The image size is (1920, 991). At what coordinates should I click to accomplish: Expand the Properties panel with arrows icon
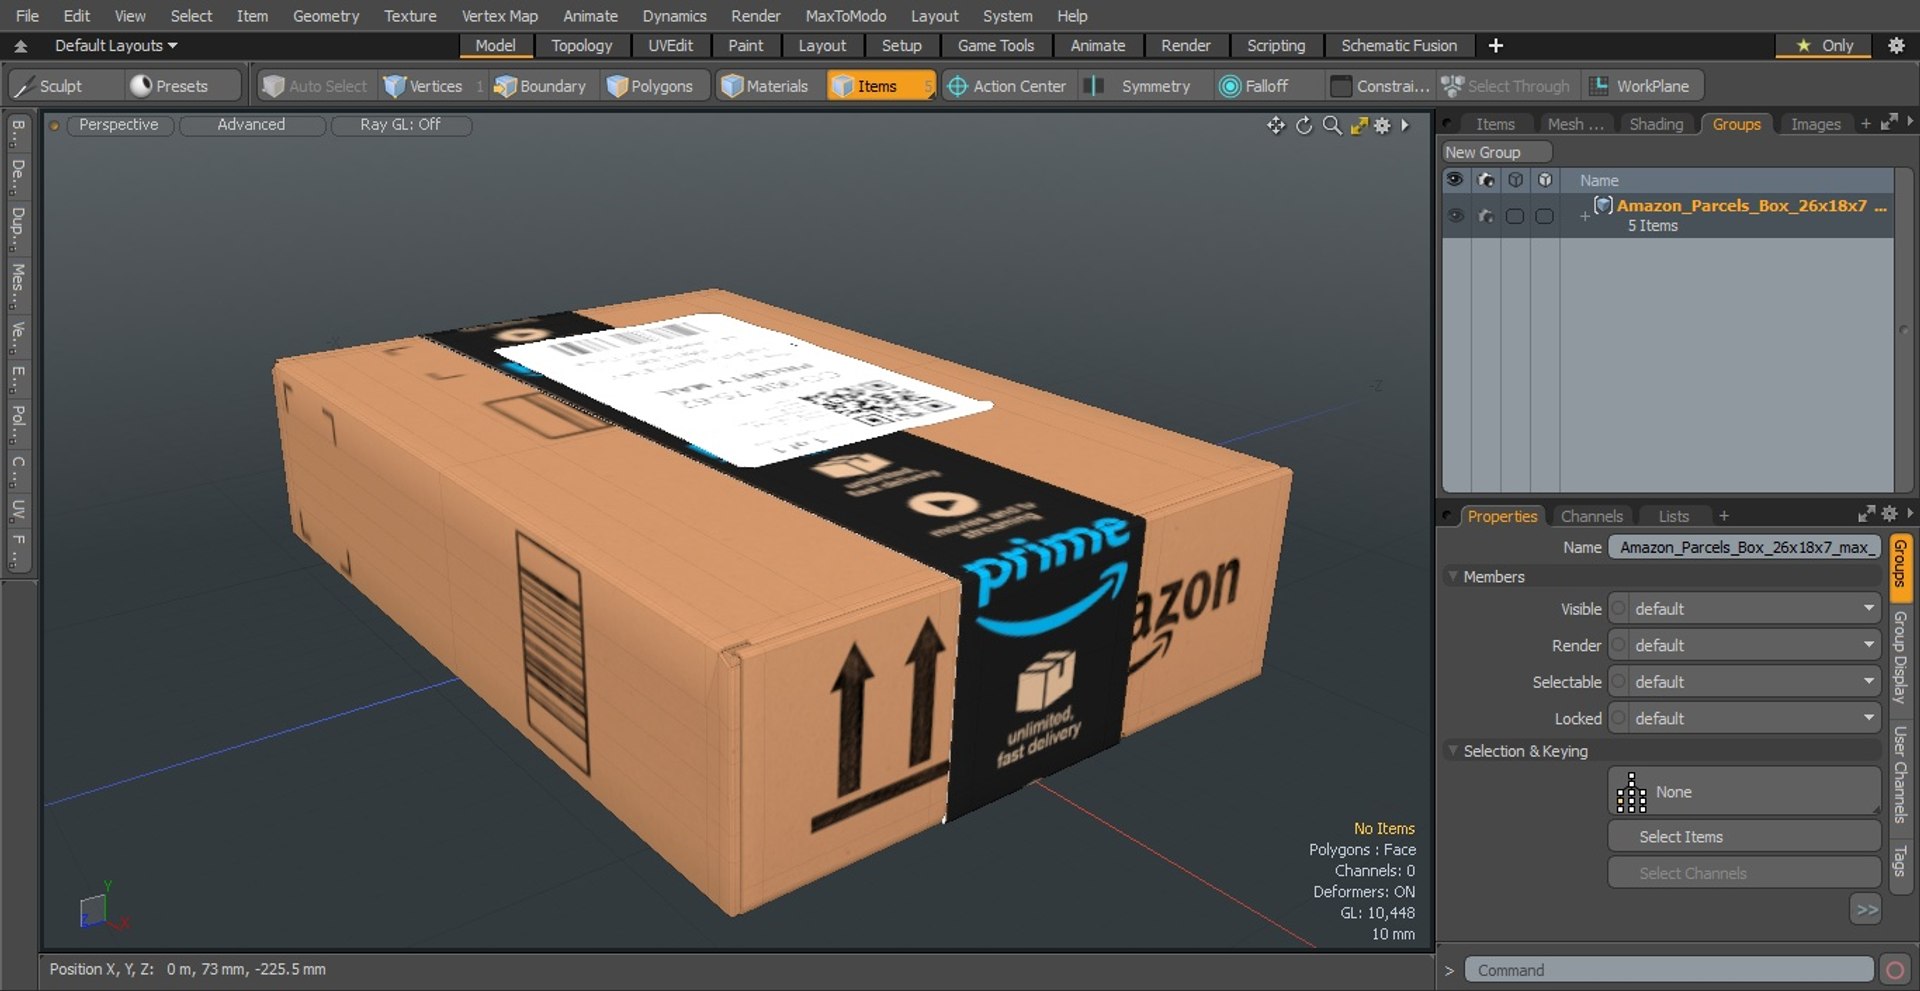click(1866, 513)
